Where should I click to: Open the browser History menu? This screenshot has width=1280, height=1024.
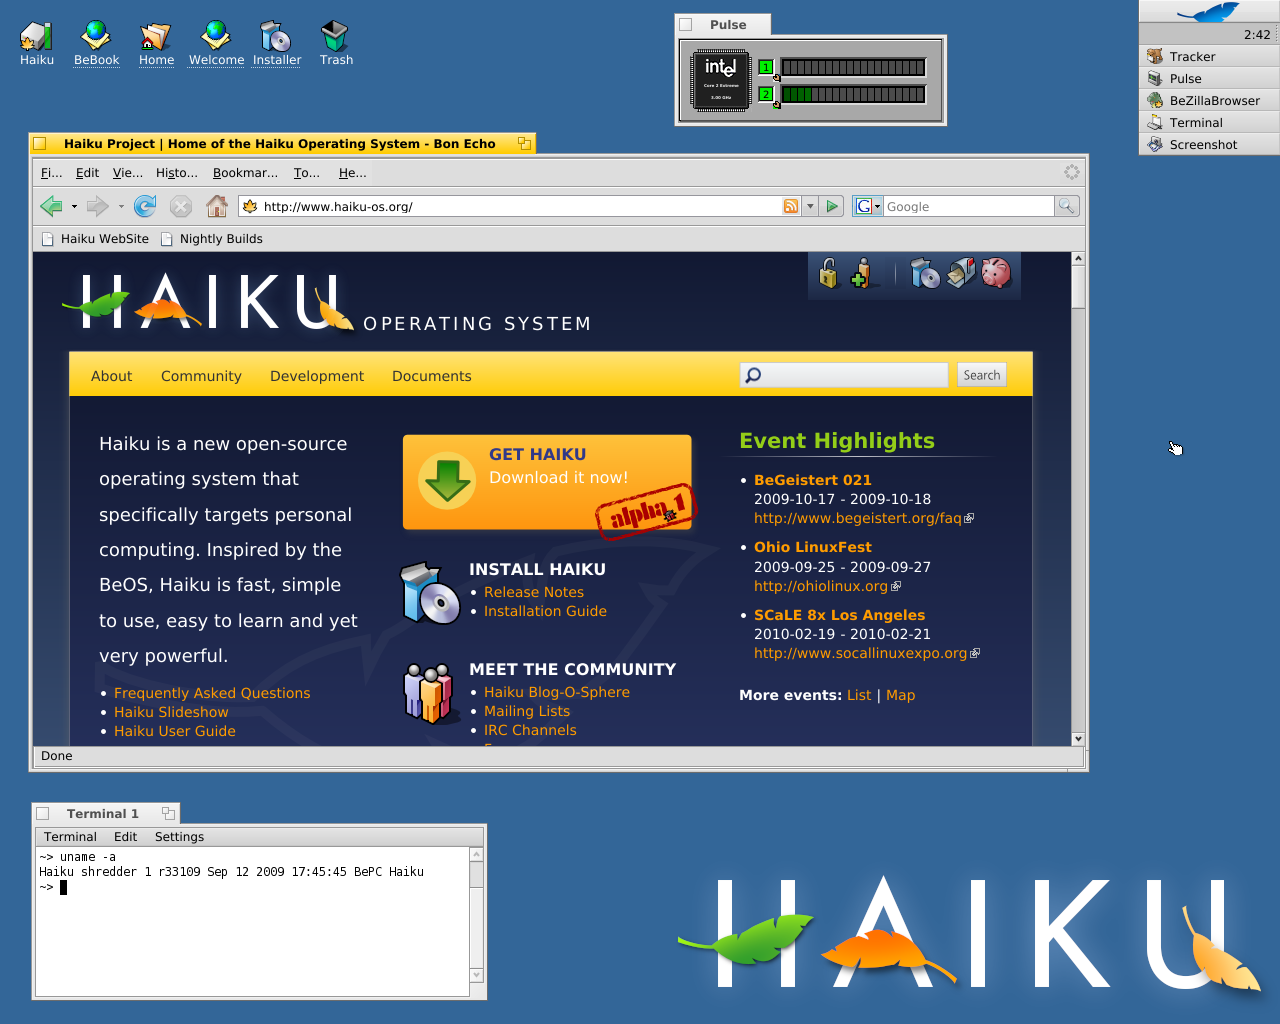click(x=177, y=172)
